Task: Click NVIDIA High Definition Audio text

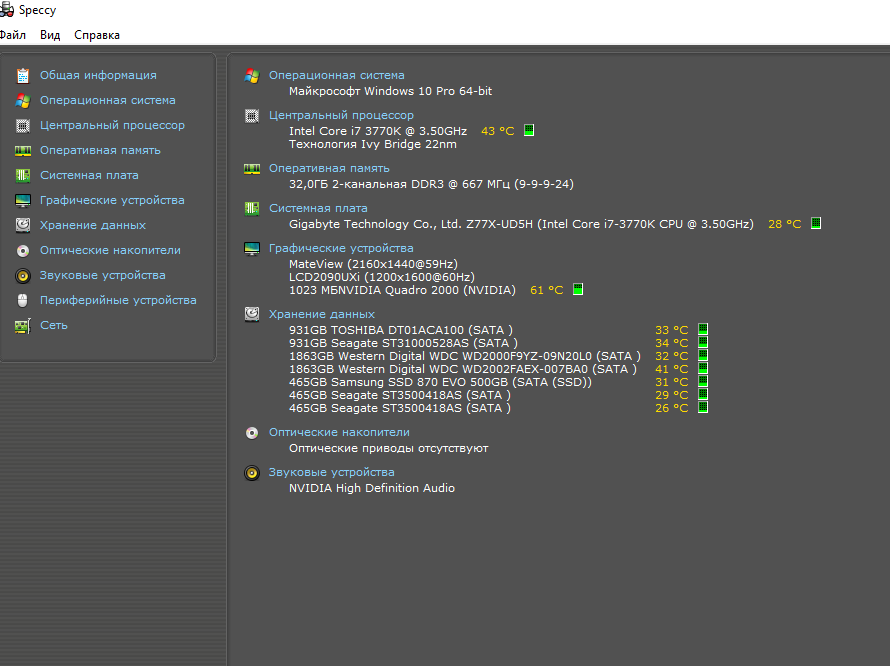Action: coord(372,488)
